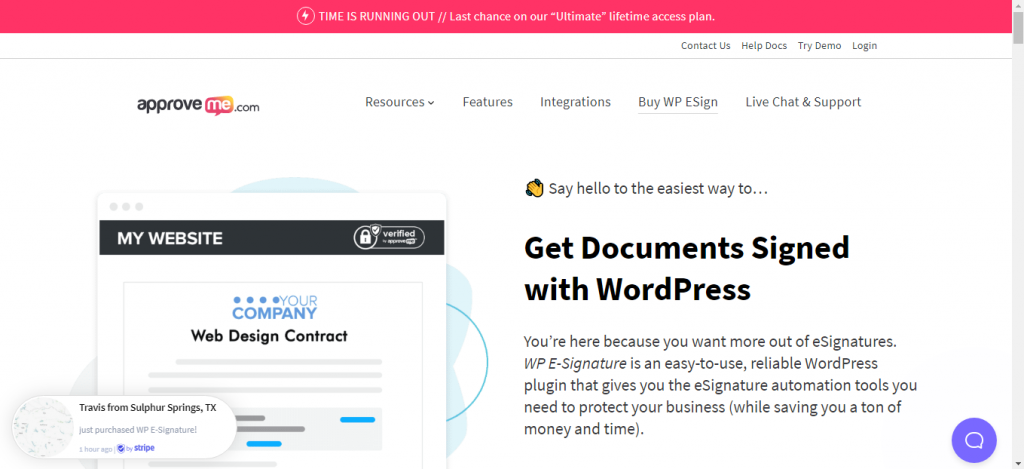This screenshot has width=1024, height=469.
Task: Click the scrollbar up arrow
Action: click(x=1017, y=5)
